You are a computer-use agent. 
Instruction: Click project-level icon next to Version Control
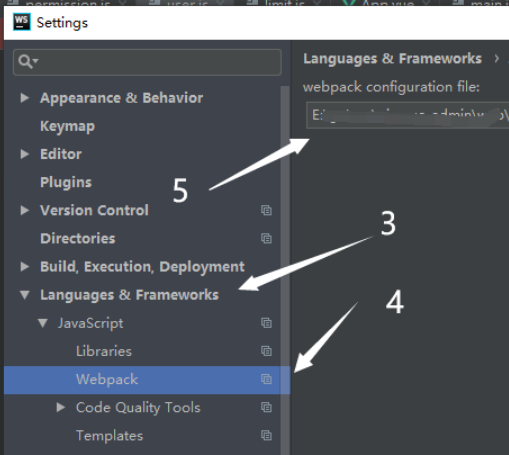coord(266,210)
